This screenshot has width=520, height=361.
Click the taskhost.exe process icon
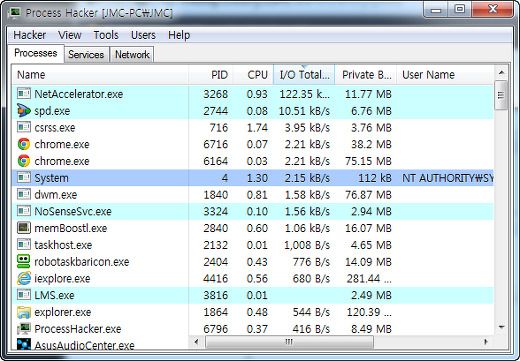(24, 244)
